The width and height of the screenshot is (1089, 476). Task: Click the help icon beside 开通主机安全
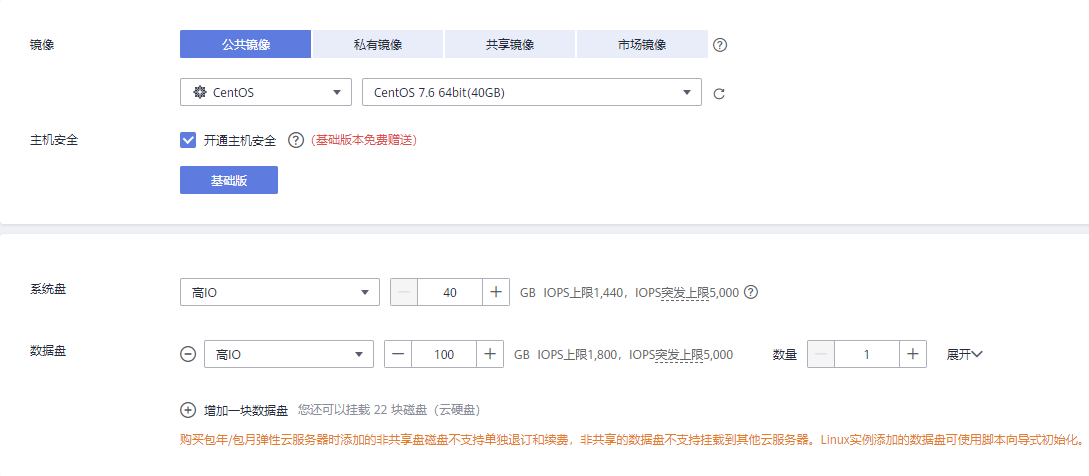tap(296, 140)
